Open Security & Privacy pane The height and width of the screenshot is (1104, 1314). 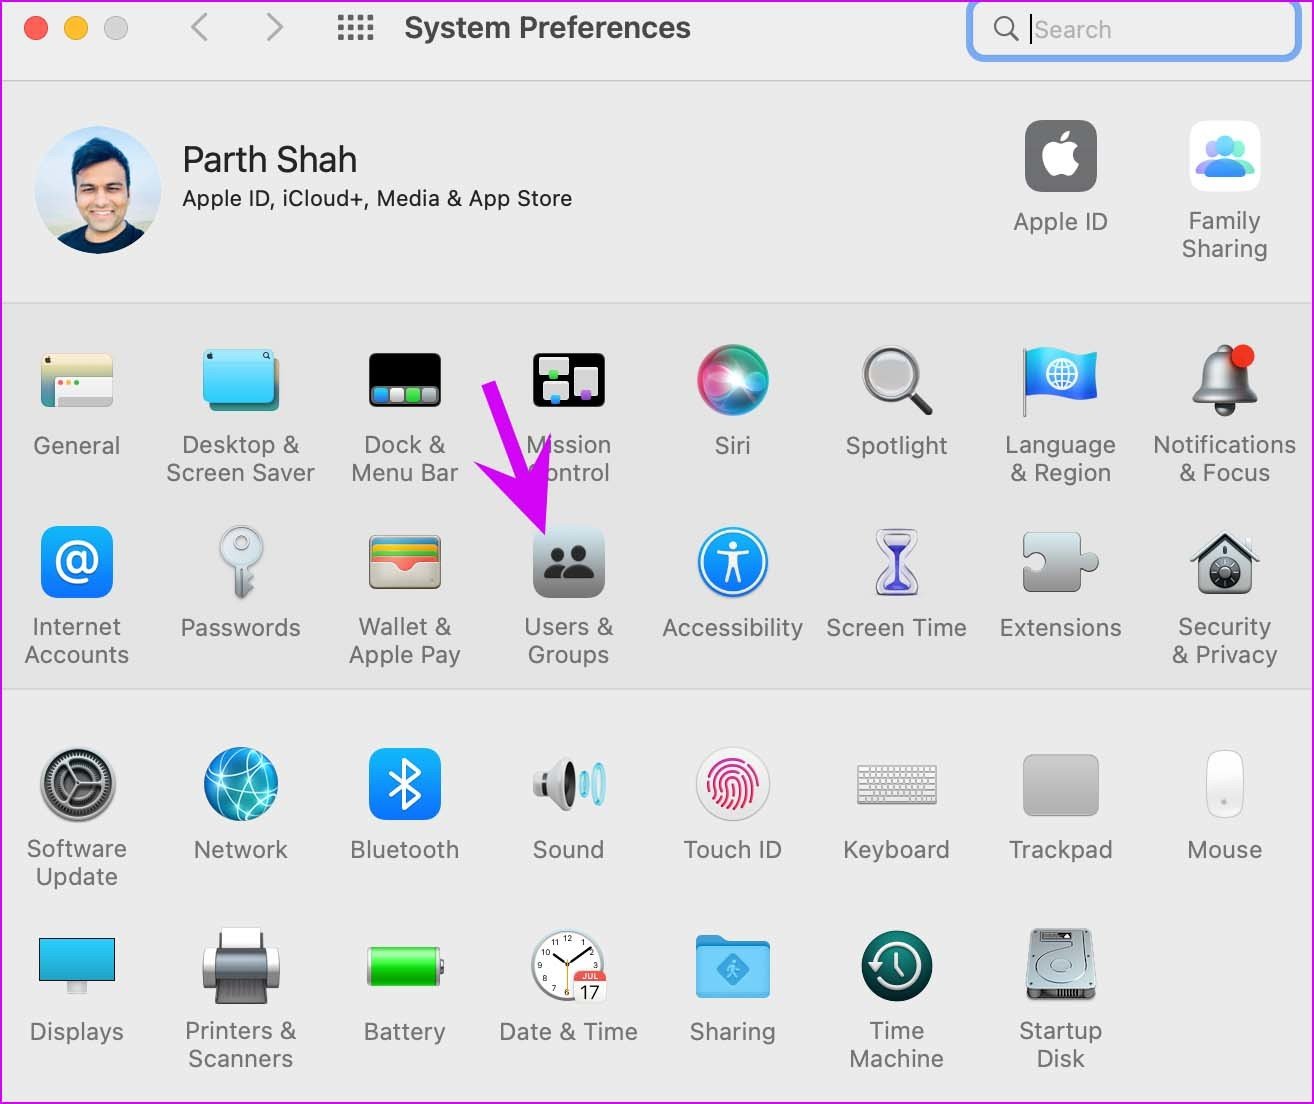[1224, 562]
